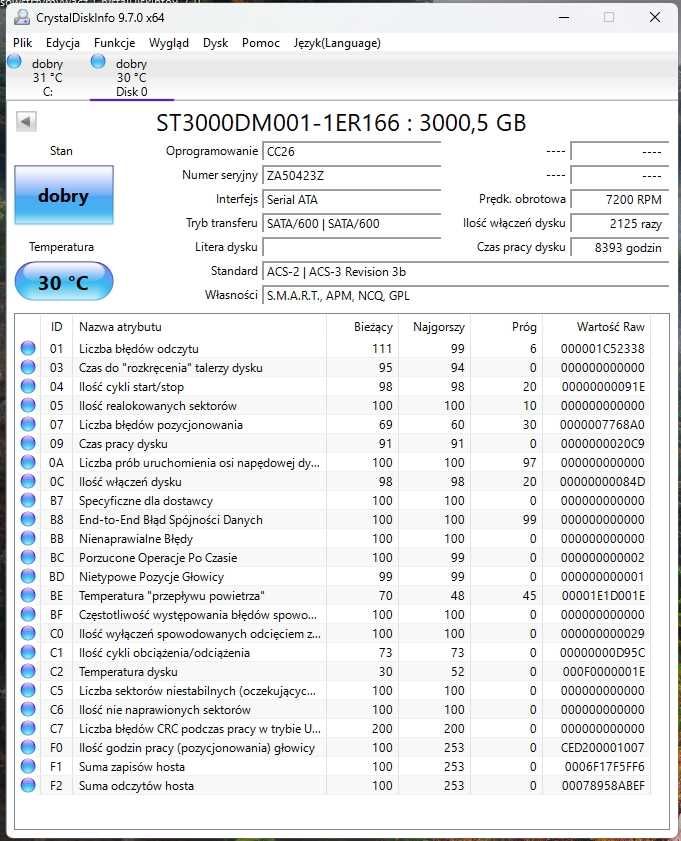The height and width of the screenshot is (841, 681).
Task: Click the Bieżący column header
Action: click(x=363, y=327)
